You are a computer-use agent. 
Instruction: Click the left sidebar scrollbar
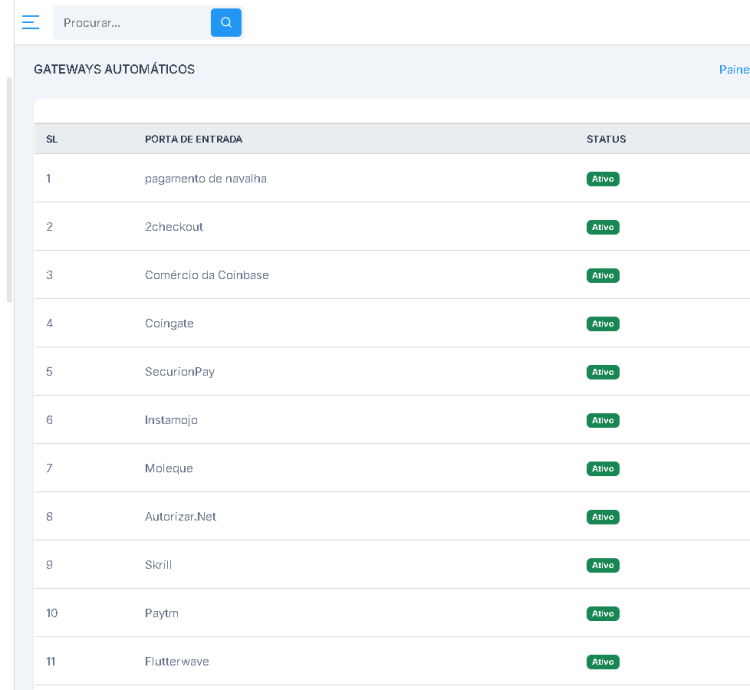point(9,190)
